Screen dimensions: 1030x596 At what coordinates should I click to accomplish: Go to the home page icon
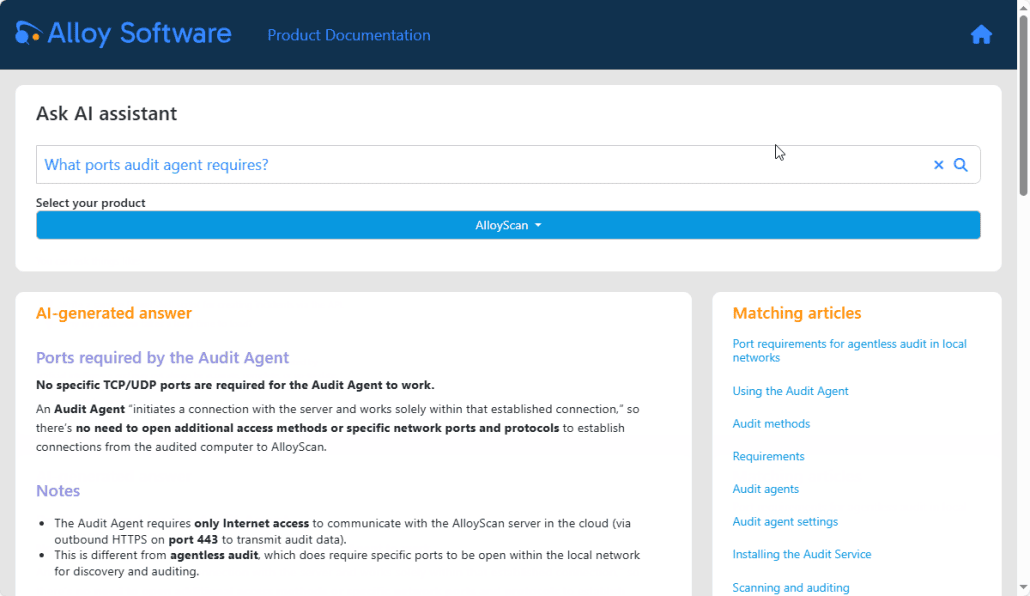[981, 34]
